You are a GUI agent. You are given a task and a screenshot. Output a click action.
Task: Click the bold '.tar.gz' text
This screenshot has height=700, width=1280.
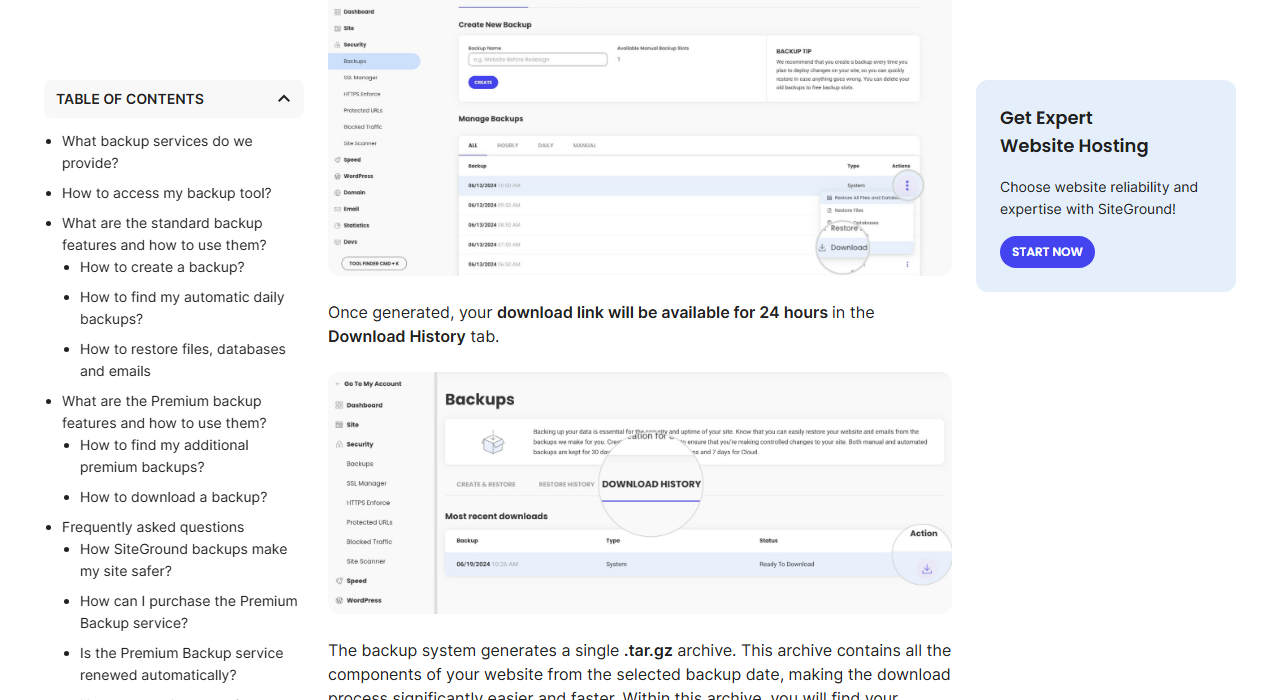click(648, 650)
